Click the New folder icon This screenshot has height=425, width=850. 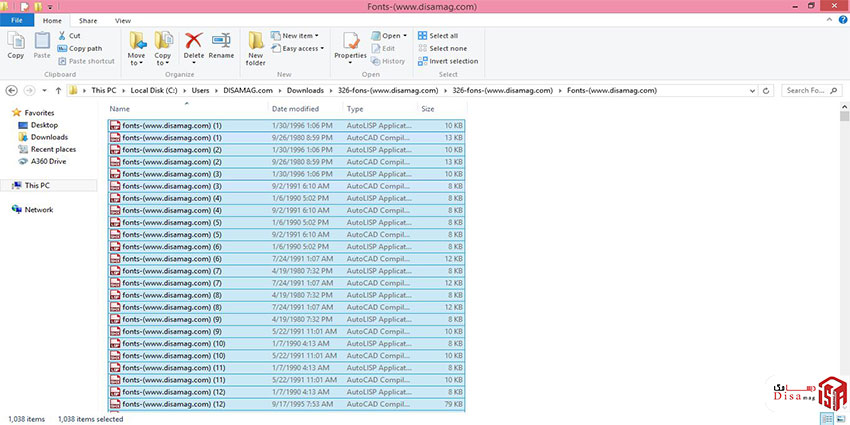coord(256,45)
